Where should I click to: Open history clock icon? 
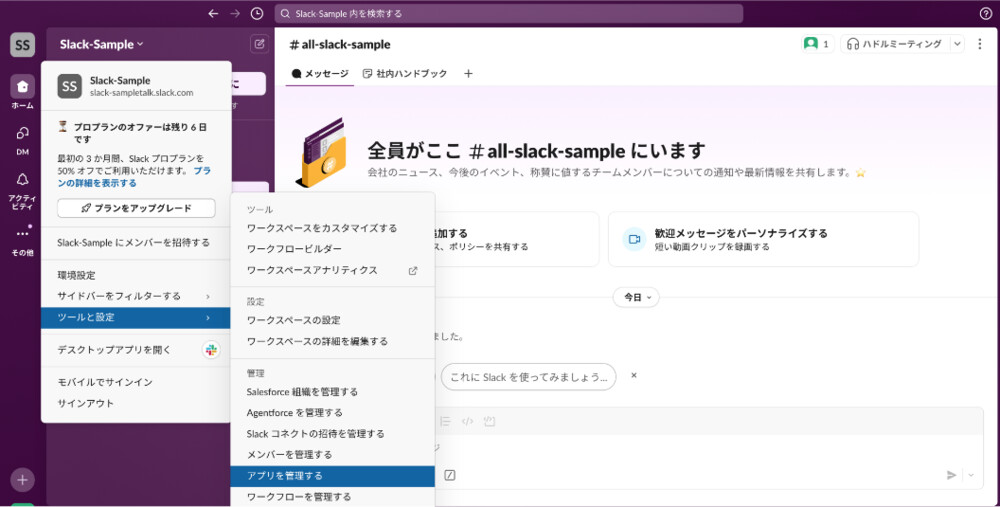pyautogui.click(x=256, y=13)
